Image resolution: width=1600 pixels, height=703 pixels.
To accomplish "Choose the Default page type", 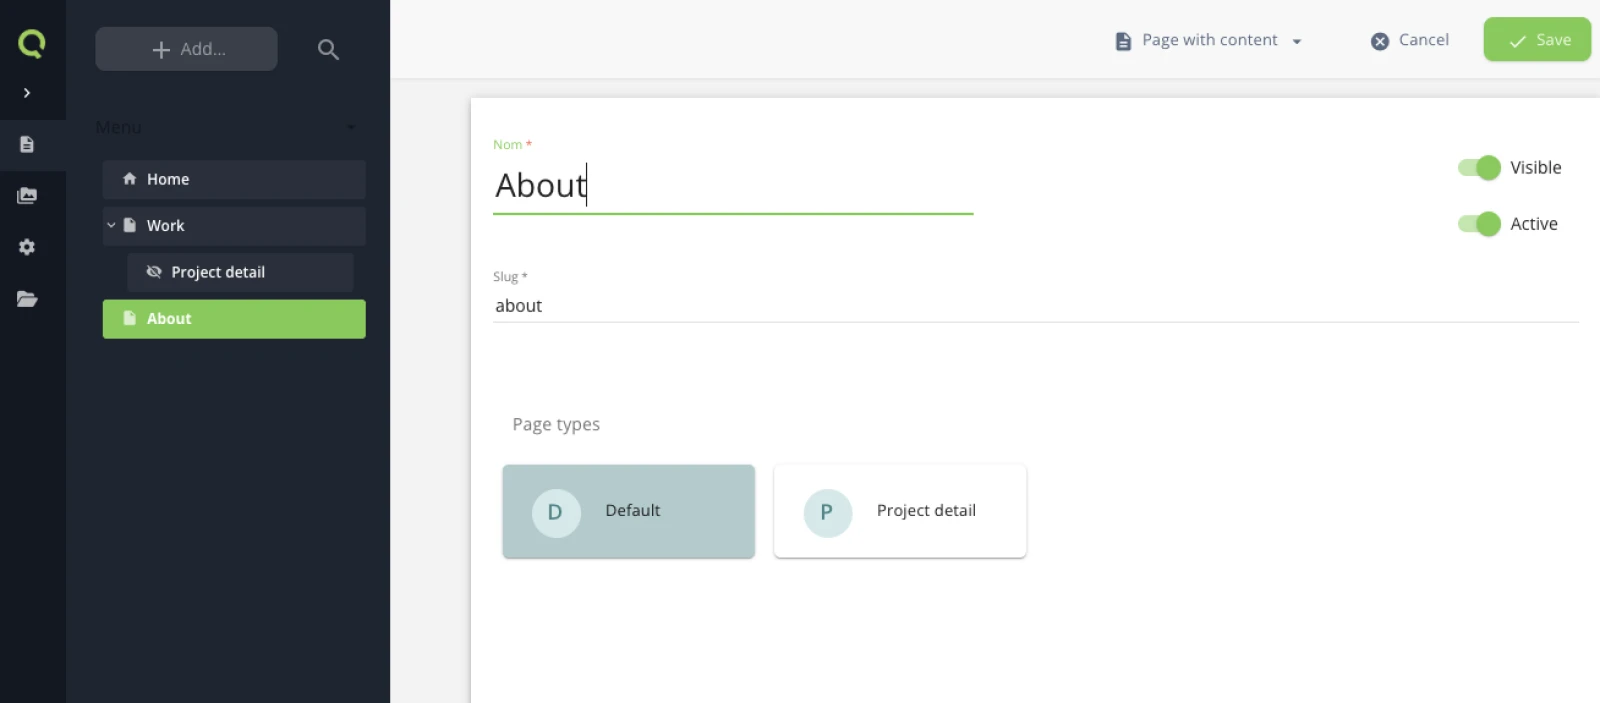I will pyautogui.click(x=629, y=512).
